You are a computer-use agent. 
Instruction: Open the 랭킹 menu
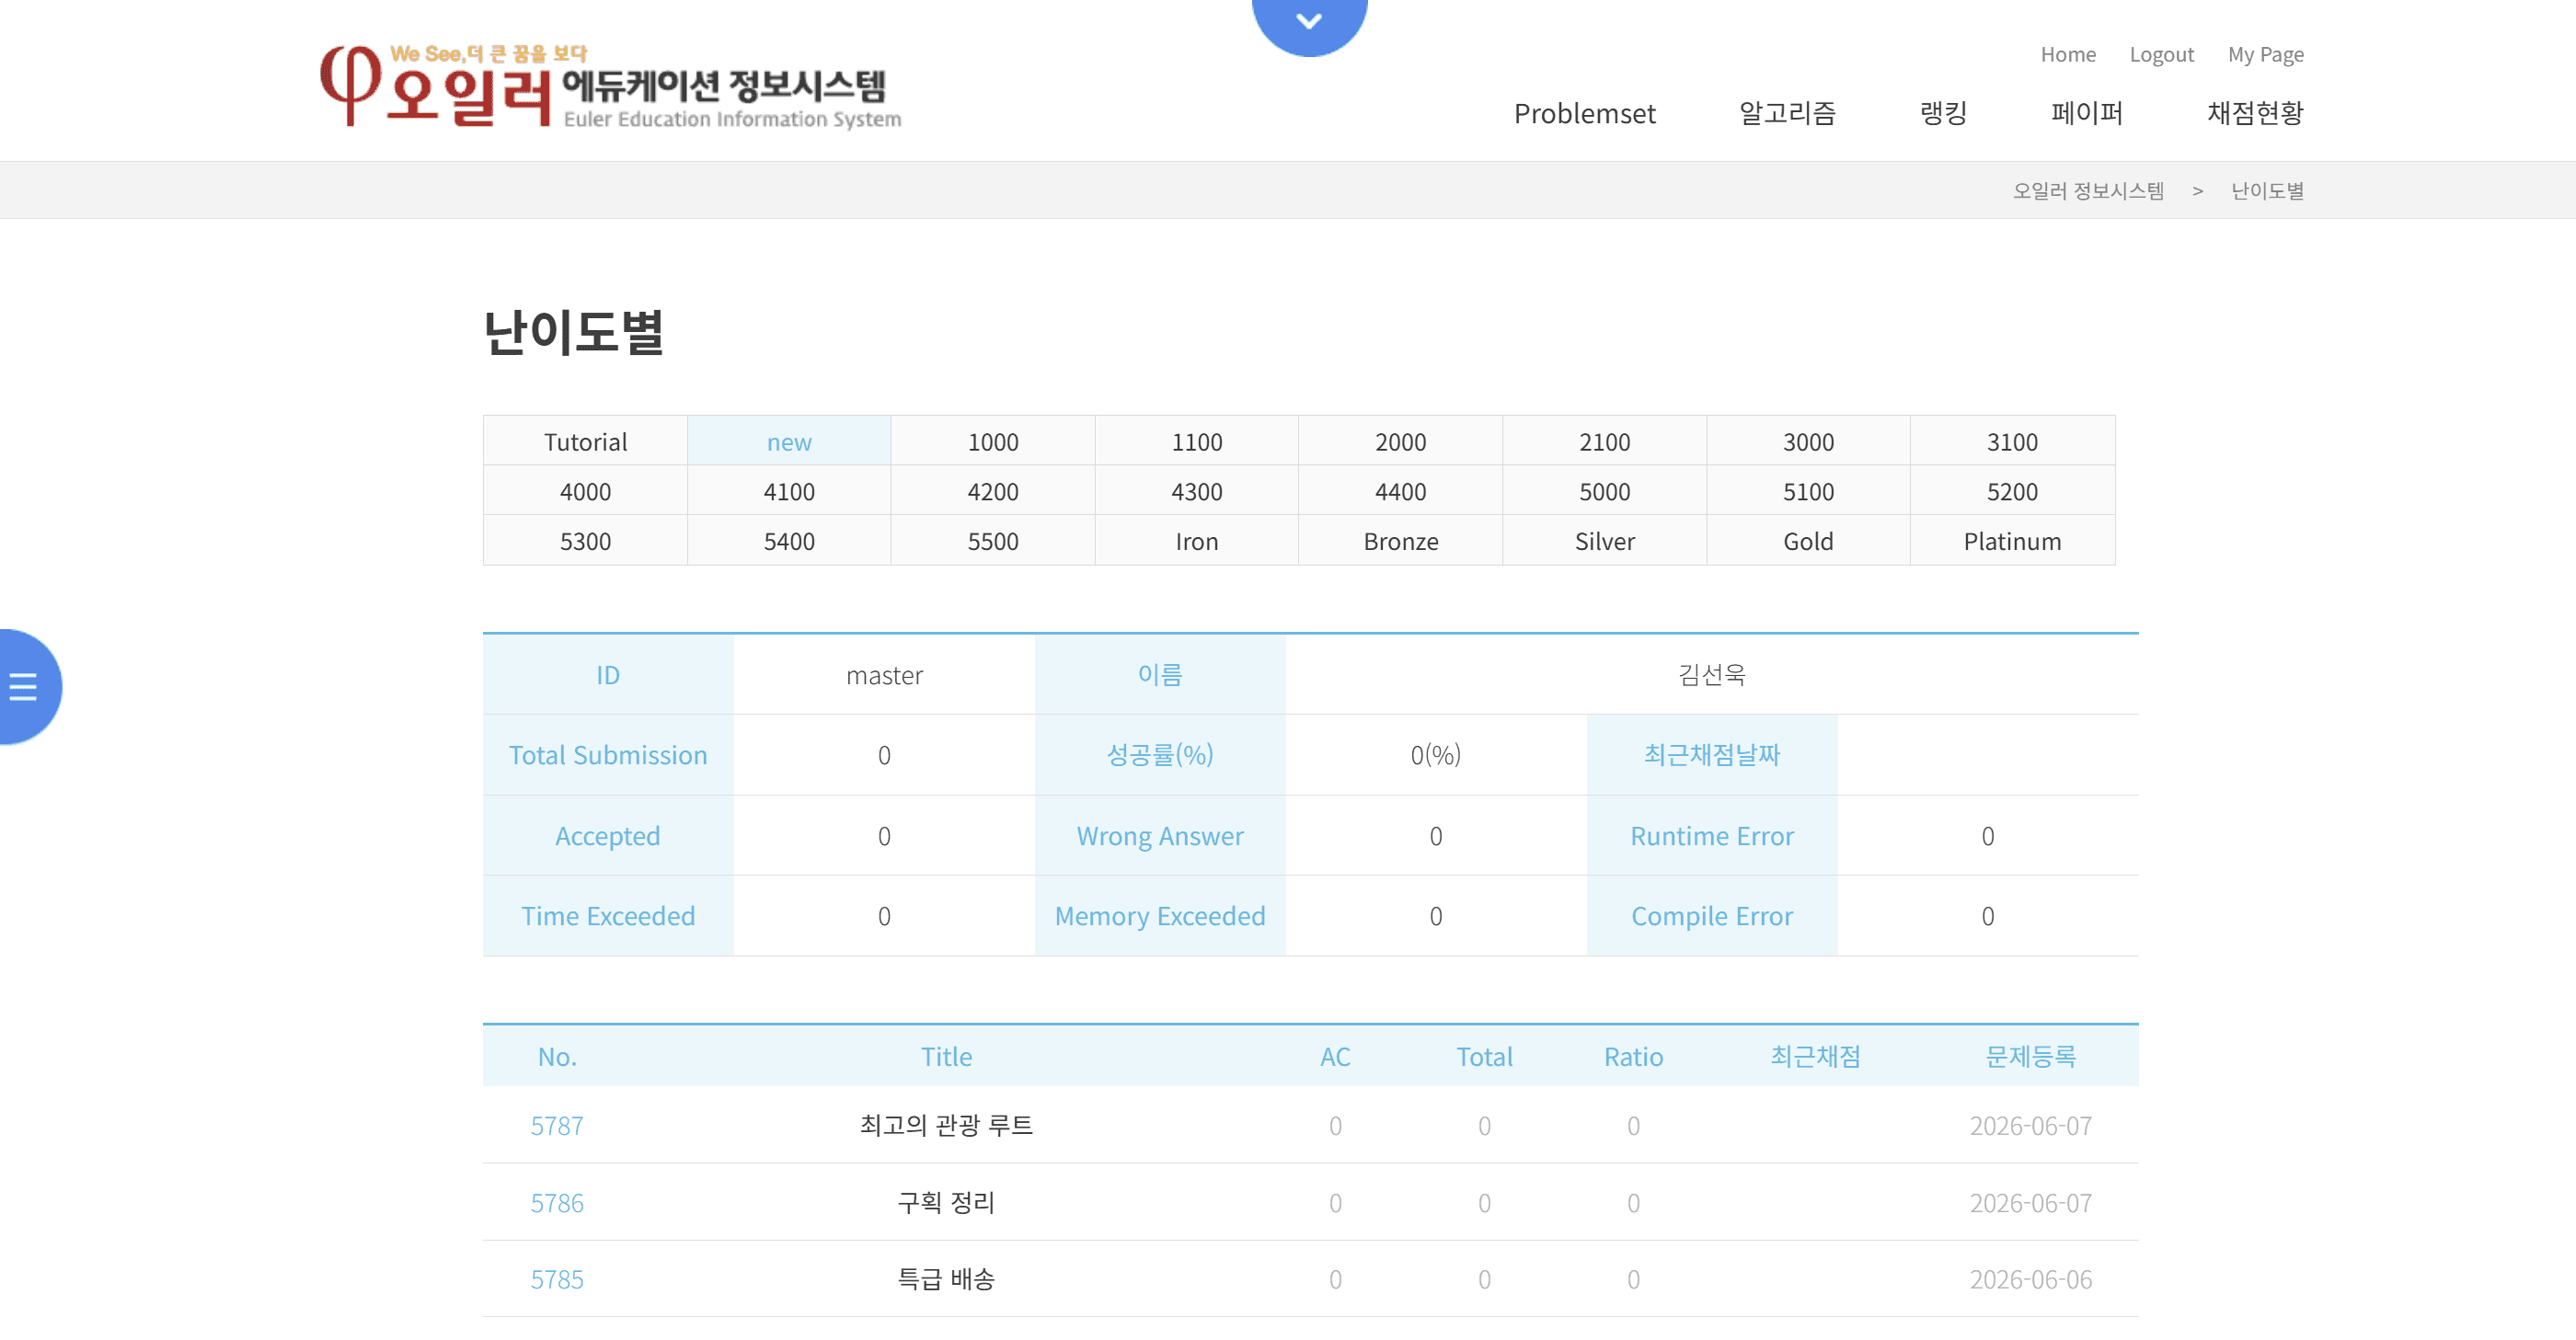(1943, 113)
